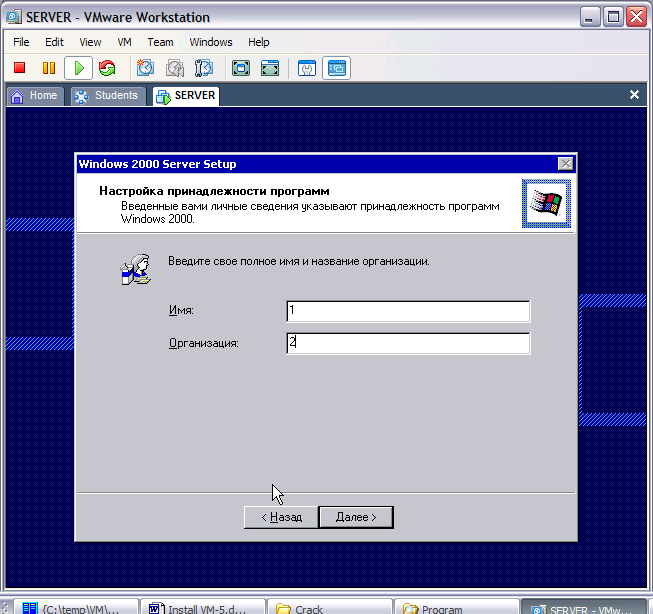The image size is (653, 614).
Task: Click the VMware title bar application icon
Action: pos(14,17)
